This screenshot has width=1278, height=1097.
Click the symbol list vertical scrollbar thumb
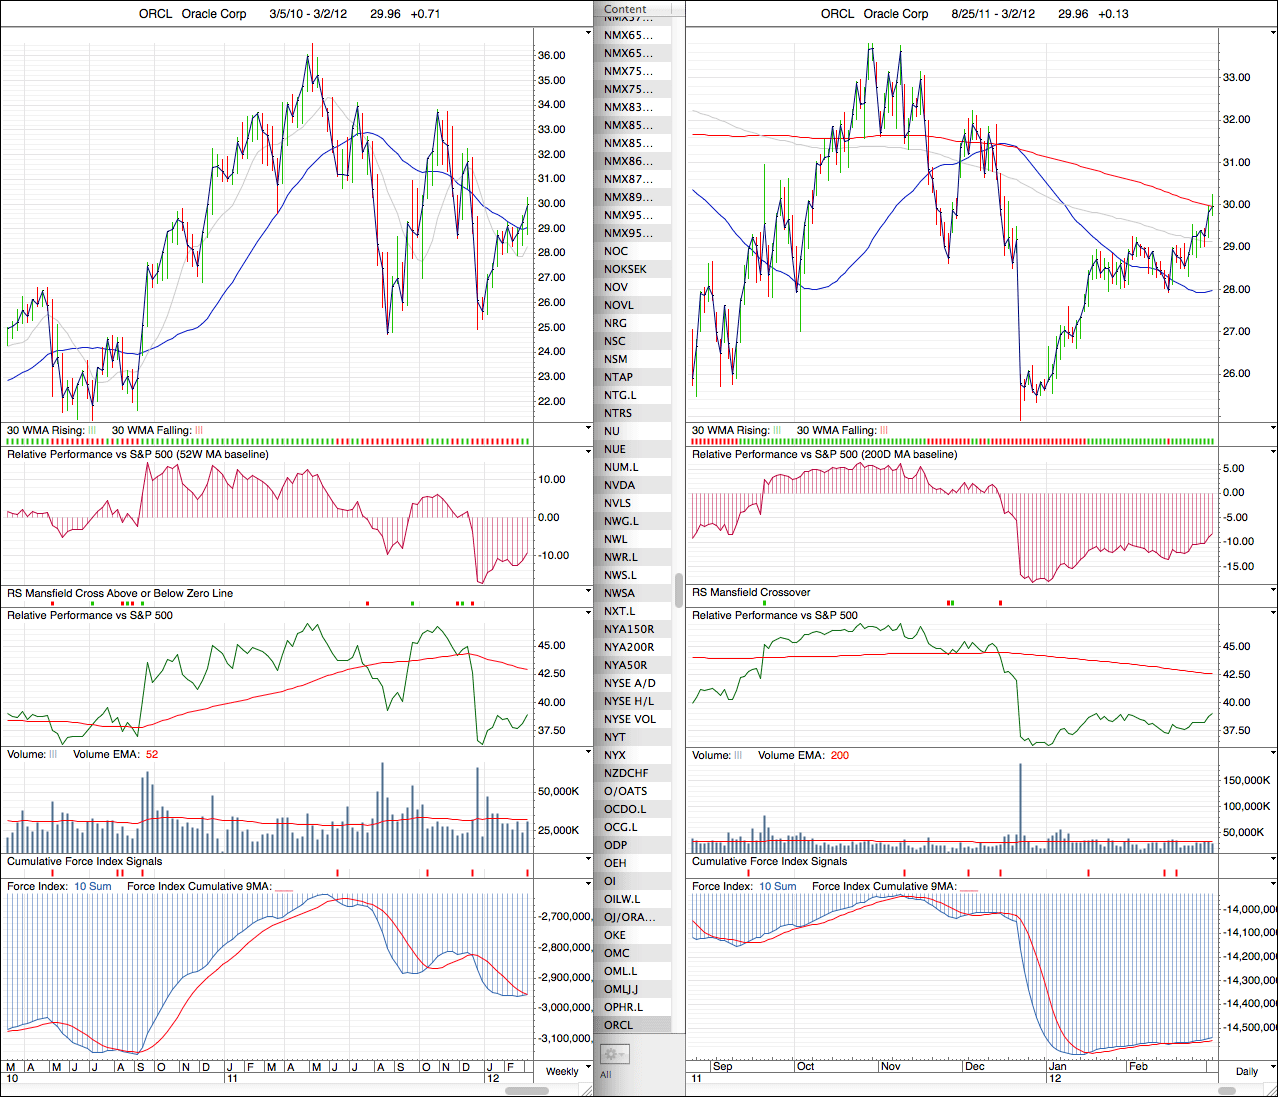click(679, 589)
